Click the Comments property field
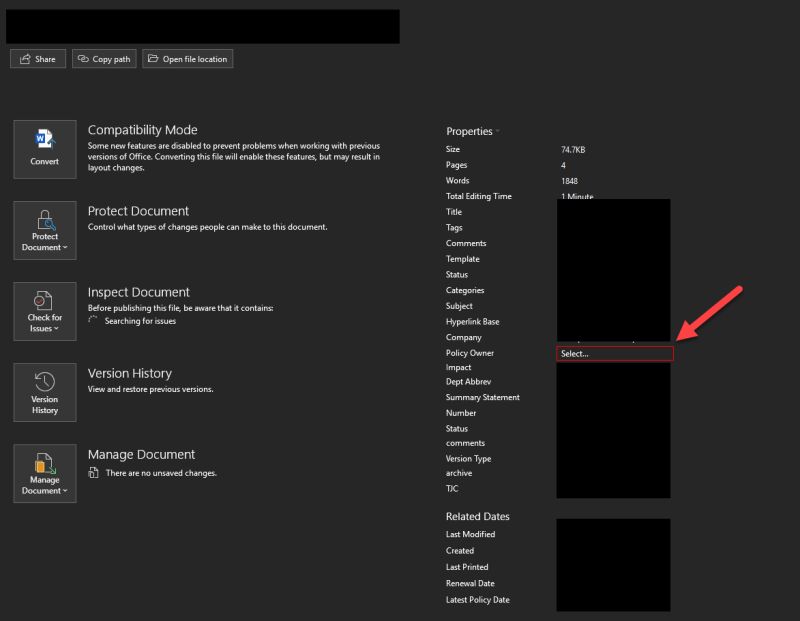Screen dimensions: 800x621 point(612,243)
